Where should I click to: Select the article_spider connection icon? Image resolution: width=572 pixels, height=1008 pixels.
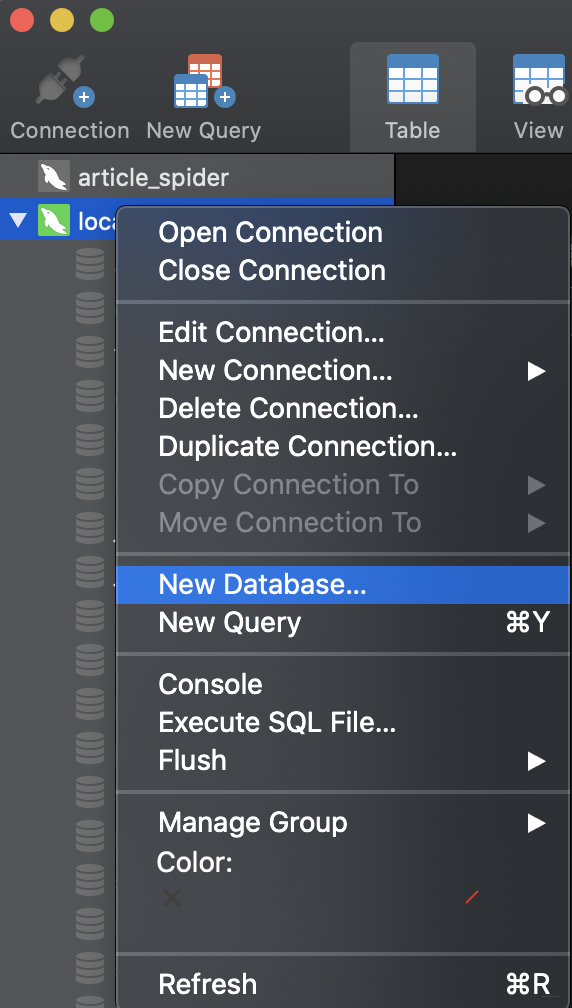[x=53, y=177]
